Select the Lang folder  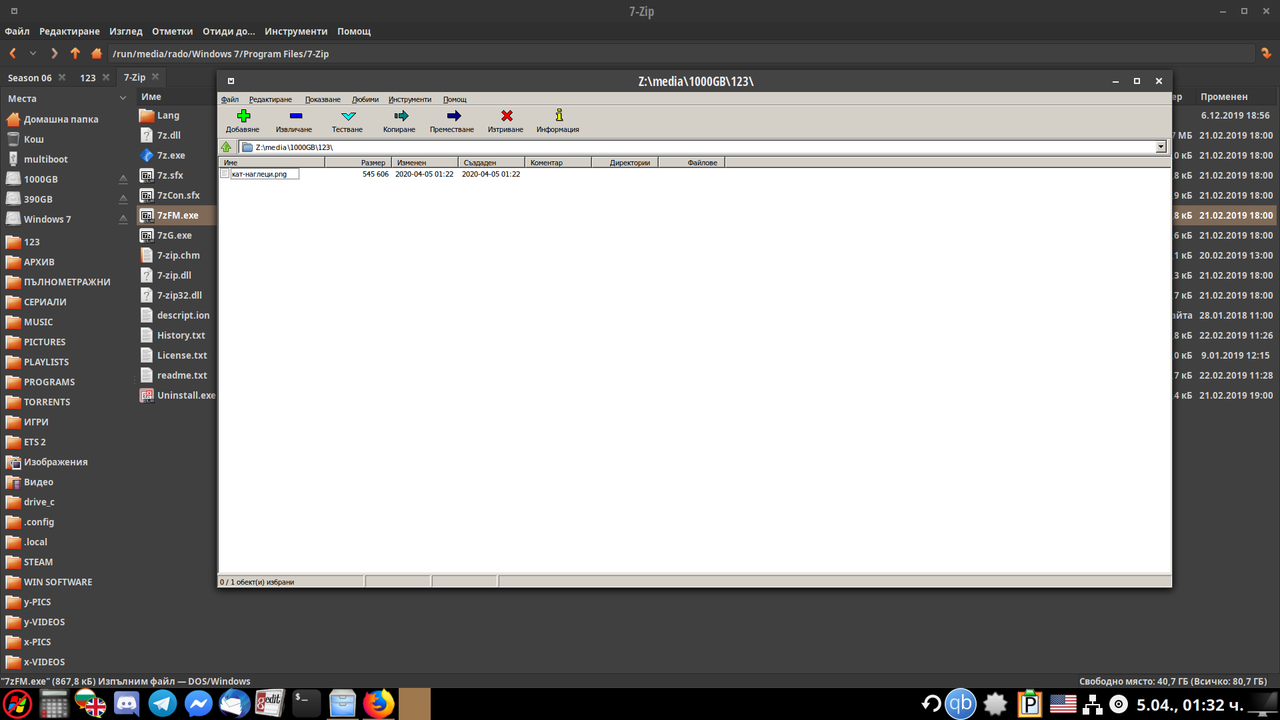click(x=168, y=115)
